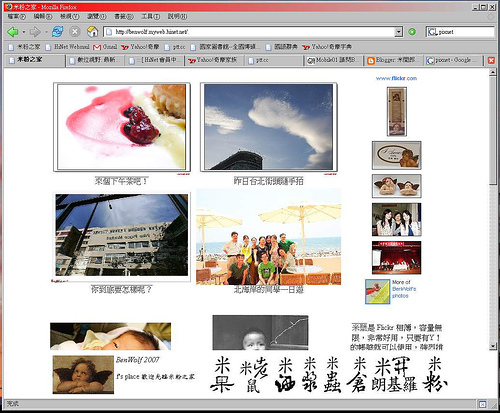Click the vertical scrollbar thumb
Screen dimensions: 500x413
point(493,130)
